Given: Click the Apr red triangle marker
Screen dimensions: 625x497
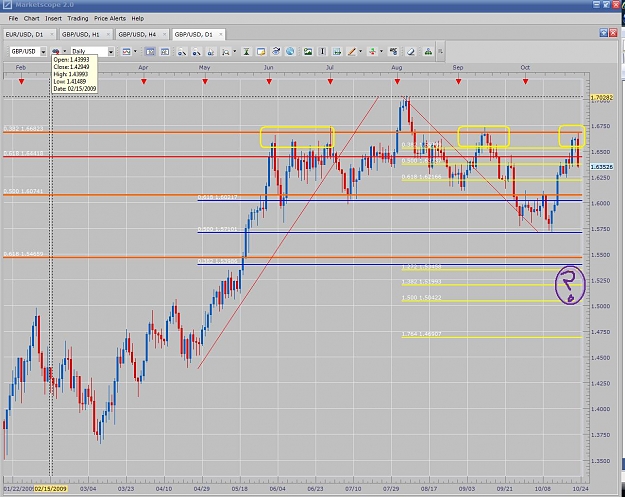Looking at the screenshot, I should [x=143, y=81].
